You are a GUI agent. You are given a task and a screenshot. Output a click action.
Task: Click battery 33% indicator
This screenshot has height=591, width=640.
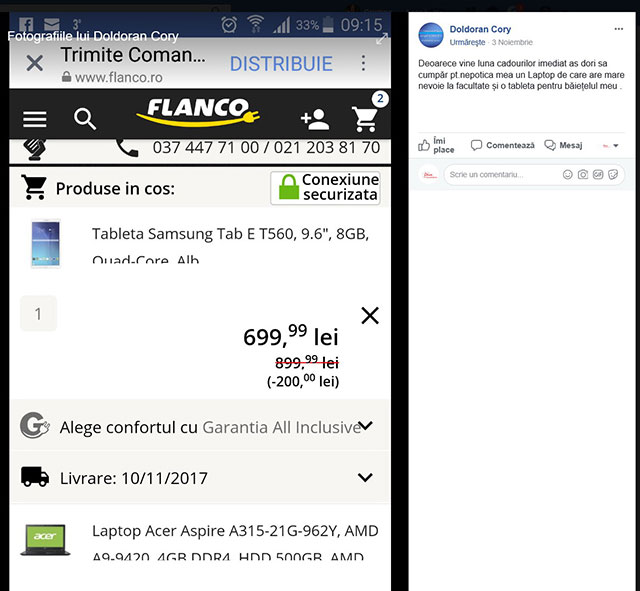[315, 25]
